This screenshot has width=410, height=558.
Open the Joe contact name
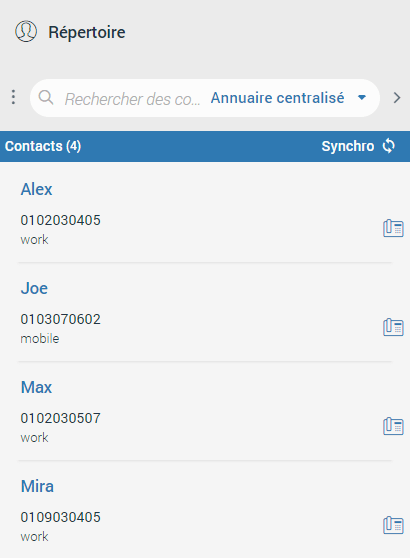pyautogui.click(x=34, y=288)
